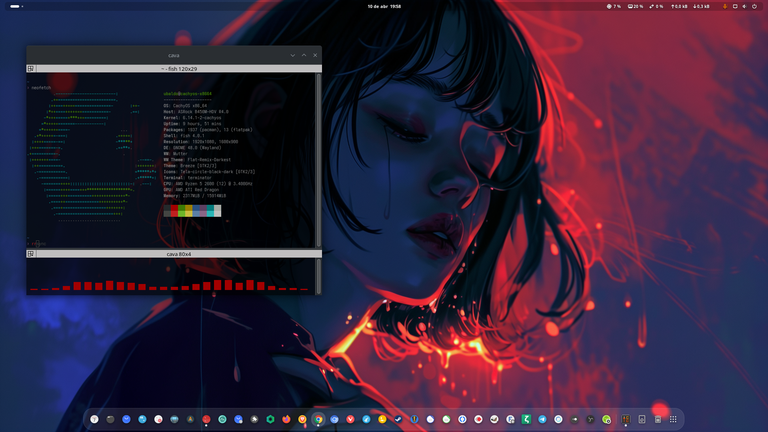Viewport: 768px width, 432px height.
Task: Open the power menu icon in top bar
Action: [754, 6]
